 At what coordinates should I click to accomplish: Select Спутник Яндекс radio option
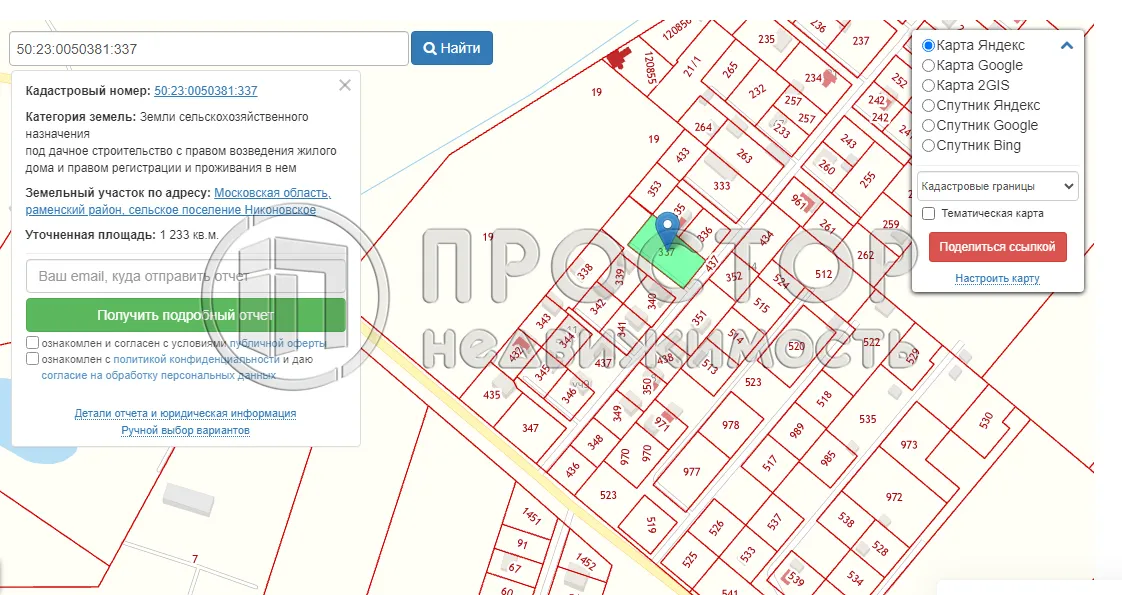929,106
